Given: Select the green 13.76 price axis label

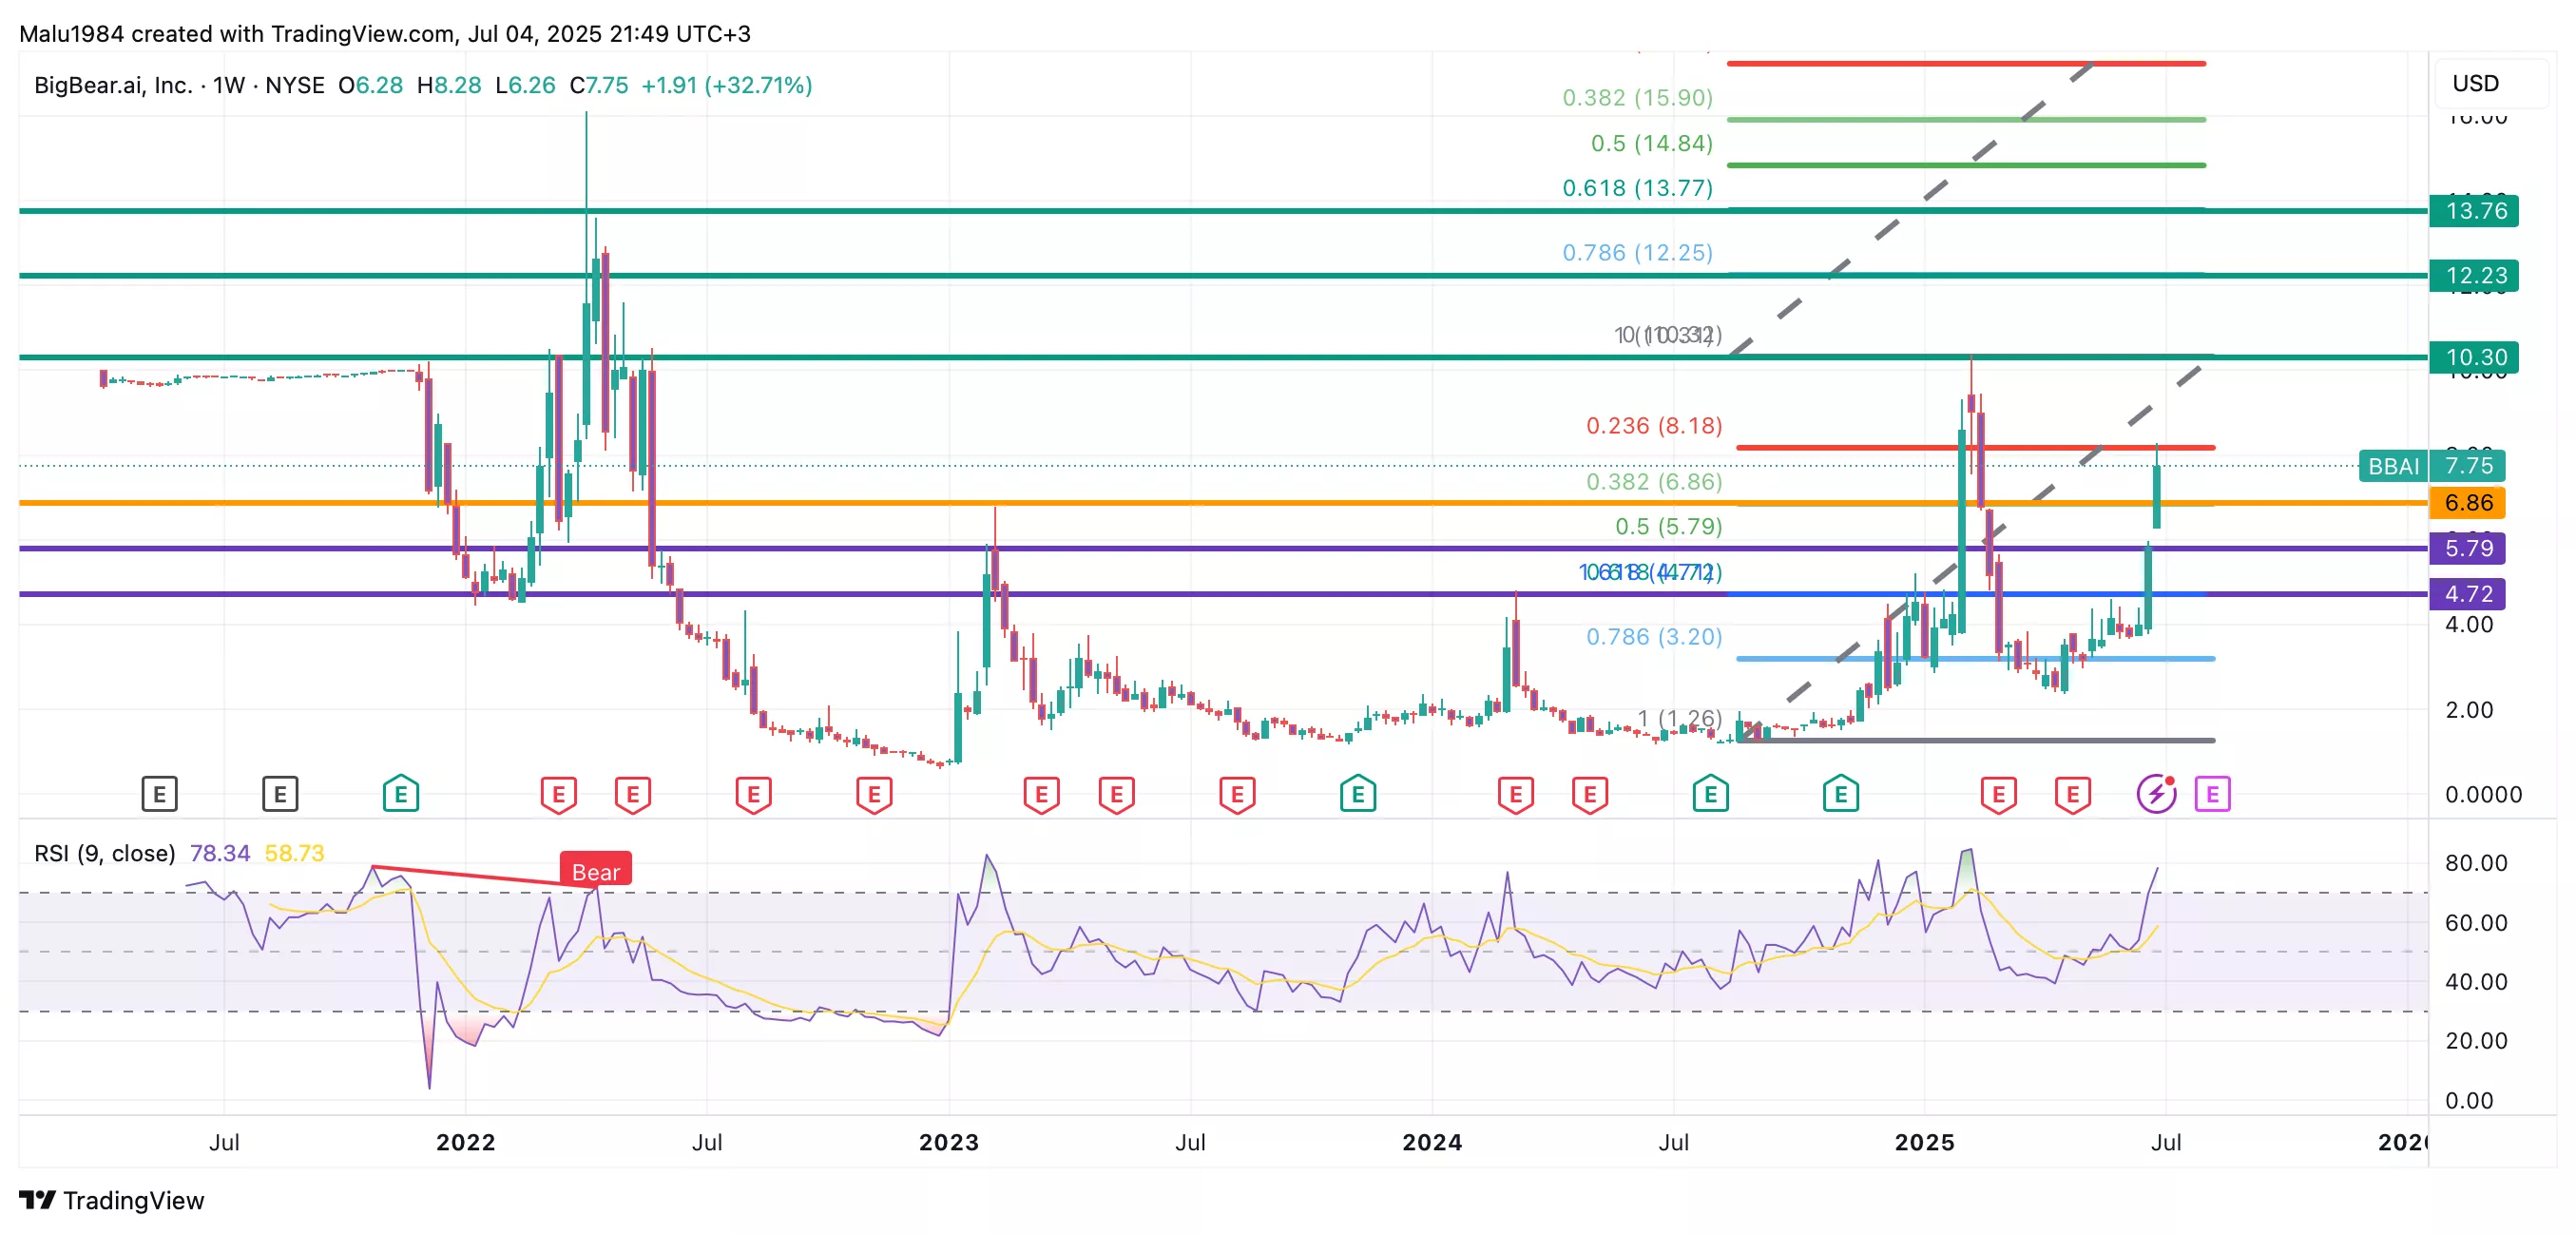Looking at the screenshot, I should tap(2475, 211).
